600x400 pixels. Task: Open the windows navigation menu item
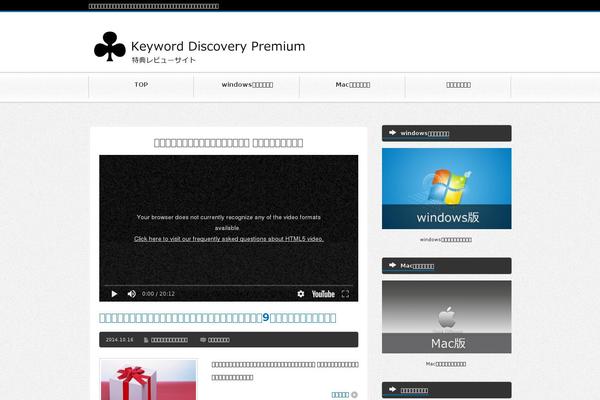pyautogui.click(x=247, y=85)
